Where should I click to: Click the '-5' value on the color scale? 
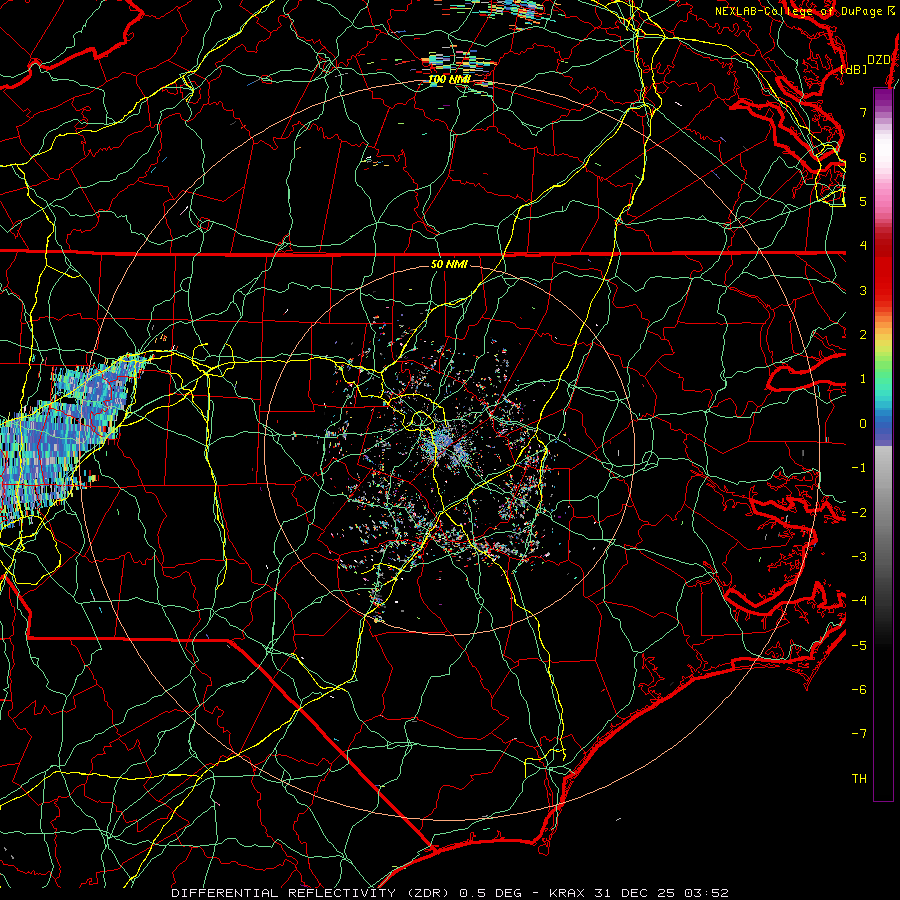(859, 645)
